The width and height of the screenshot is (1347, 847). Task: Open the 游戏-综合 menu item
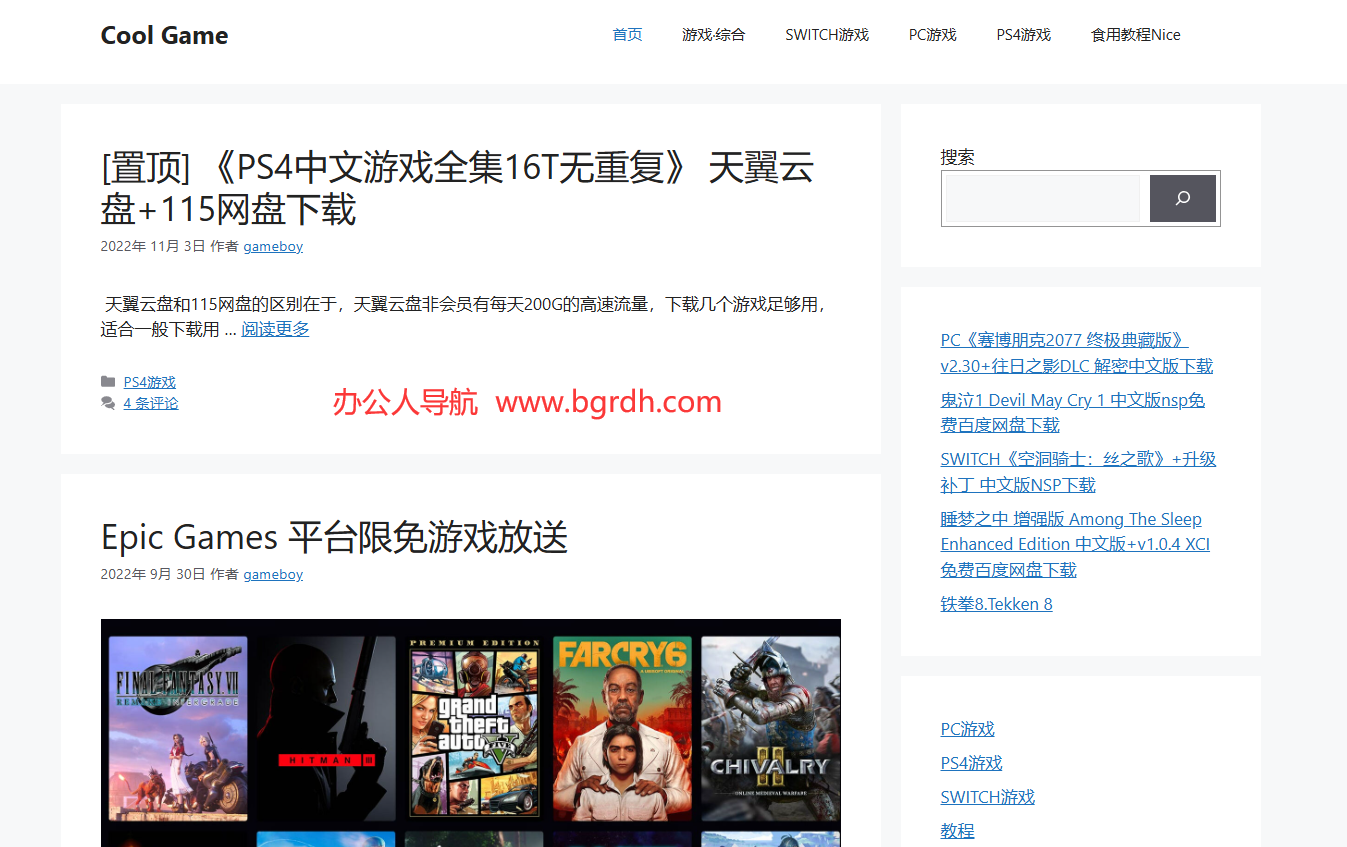pyautogui.click(x=713, y=35)
